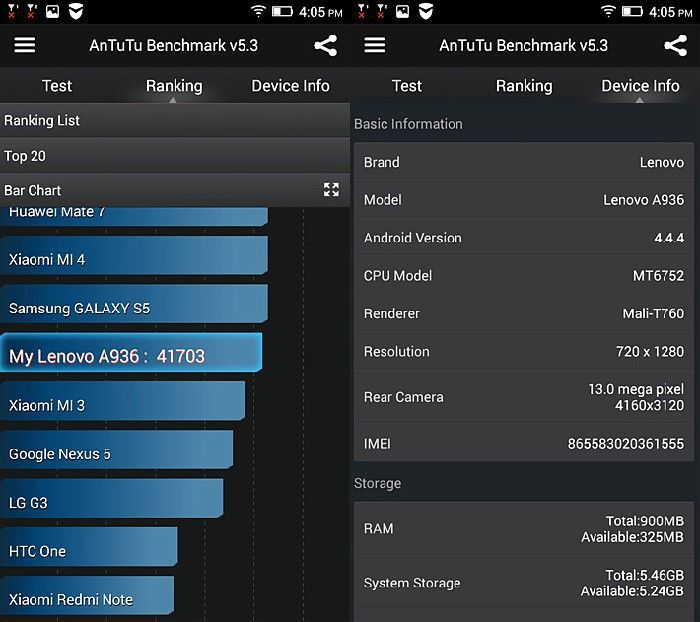
Task: Tap CPU Model value MT6752
Action: 658,276
